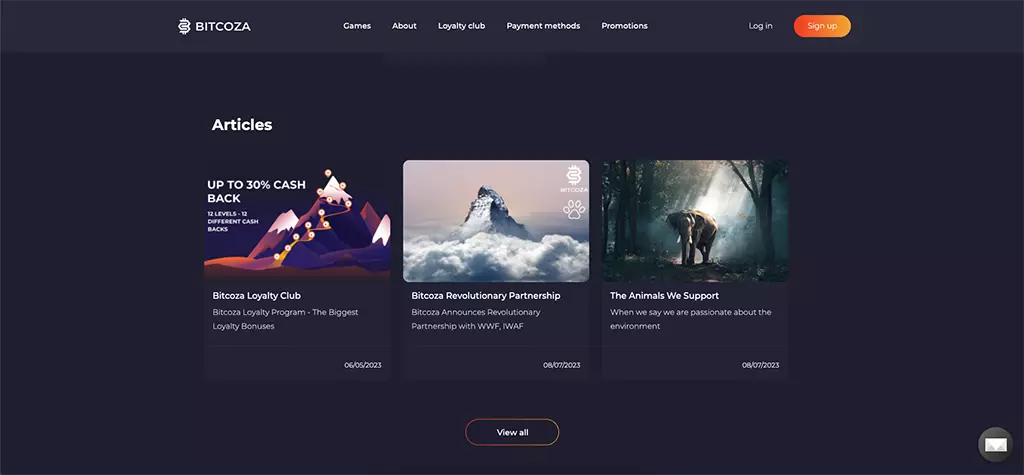Click the 06/05/2023 date
Viewport: 1024px width, 475px height.
click(362, 365)
